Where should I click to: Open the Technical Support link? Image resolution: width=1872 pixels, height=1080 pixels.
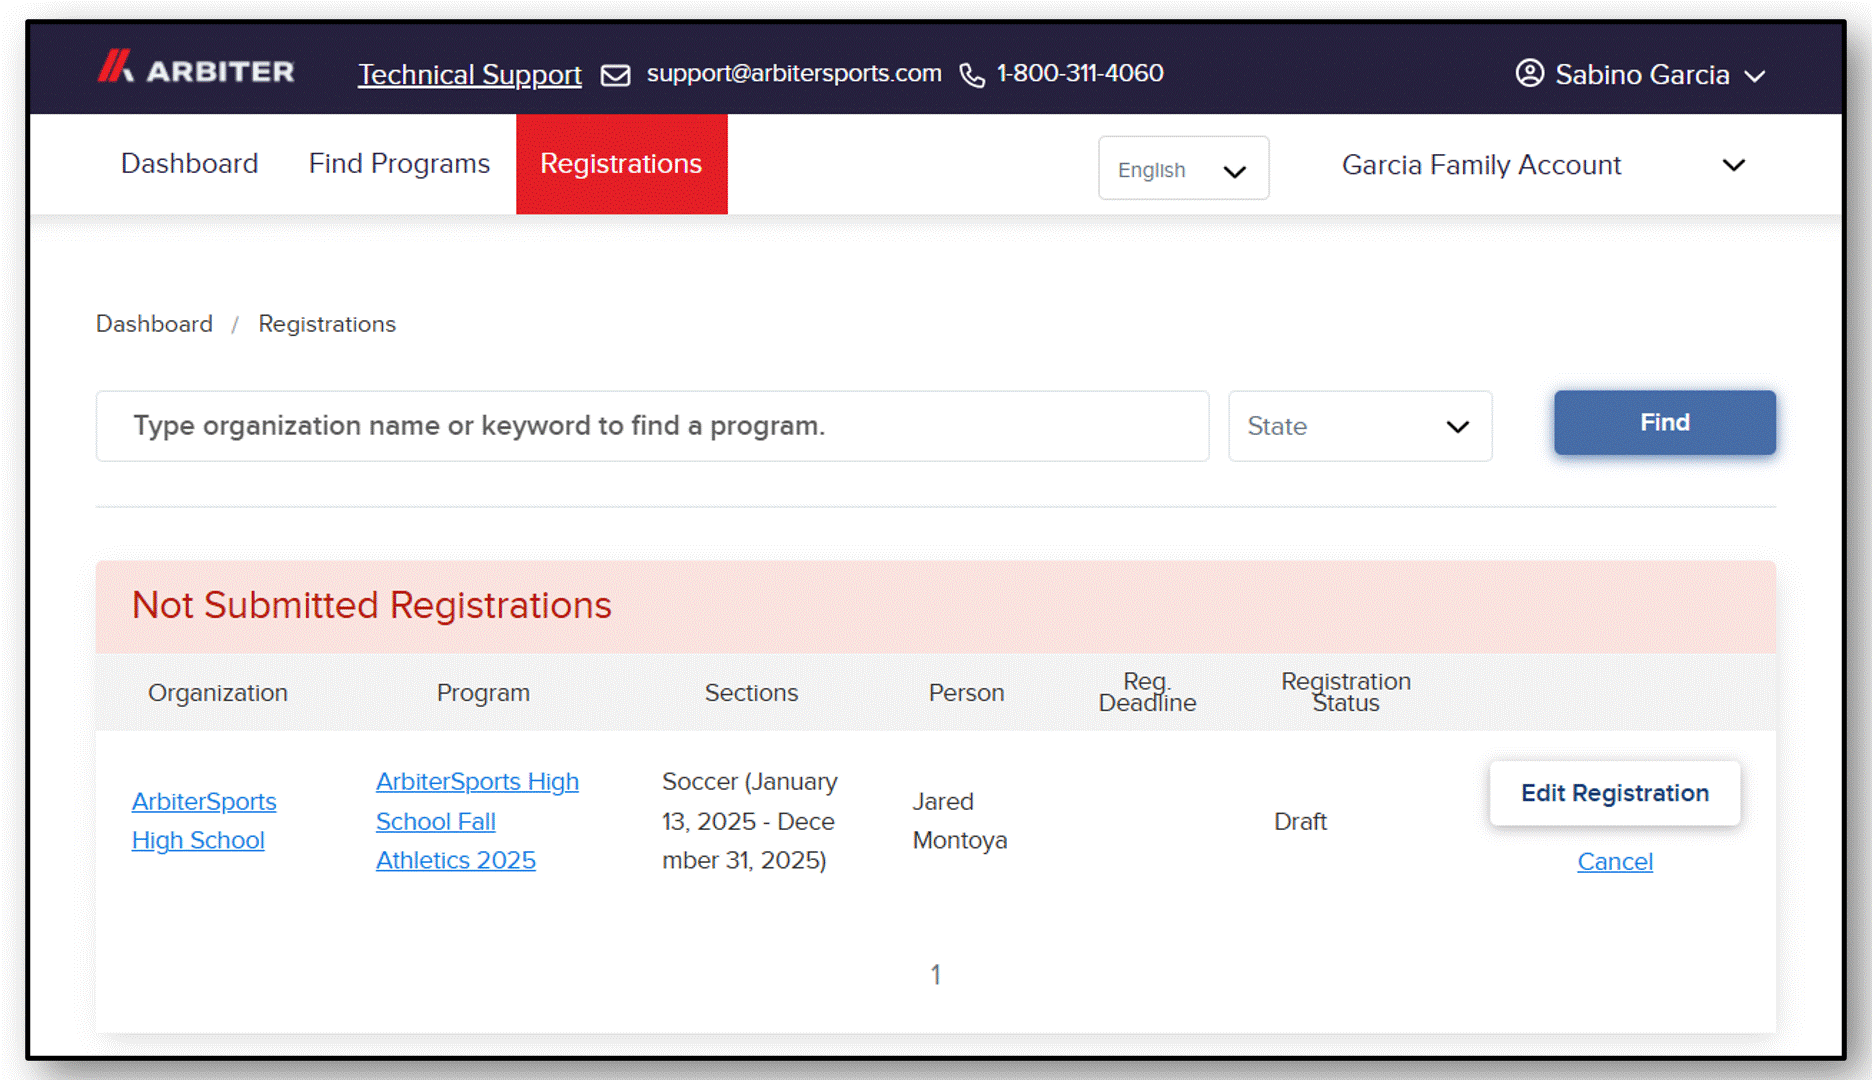coord(470,74)
